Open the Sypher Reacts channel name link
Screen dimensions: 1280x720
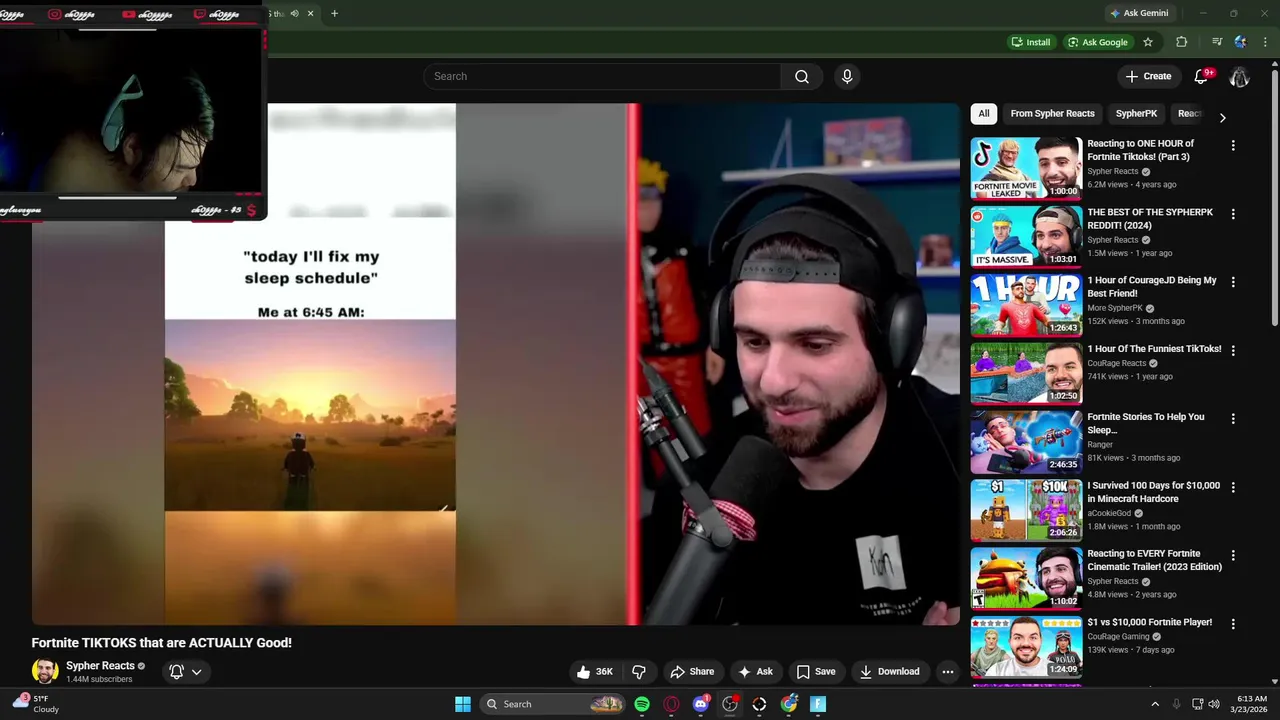(100, 666)
